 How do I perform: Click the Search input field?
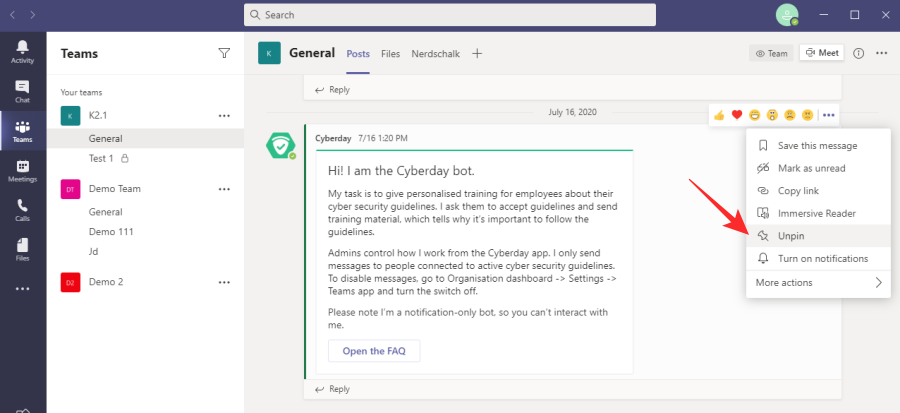pos(450,15)
